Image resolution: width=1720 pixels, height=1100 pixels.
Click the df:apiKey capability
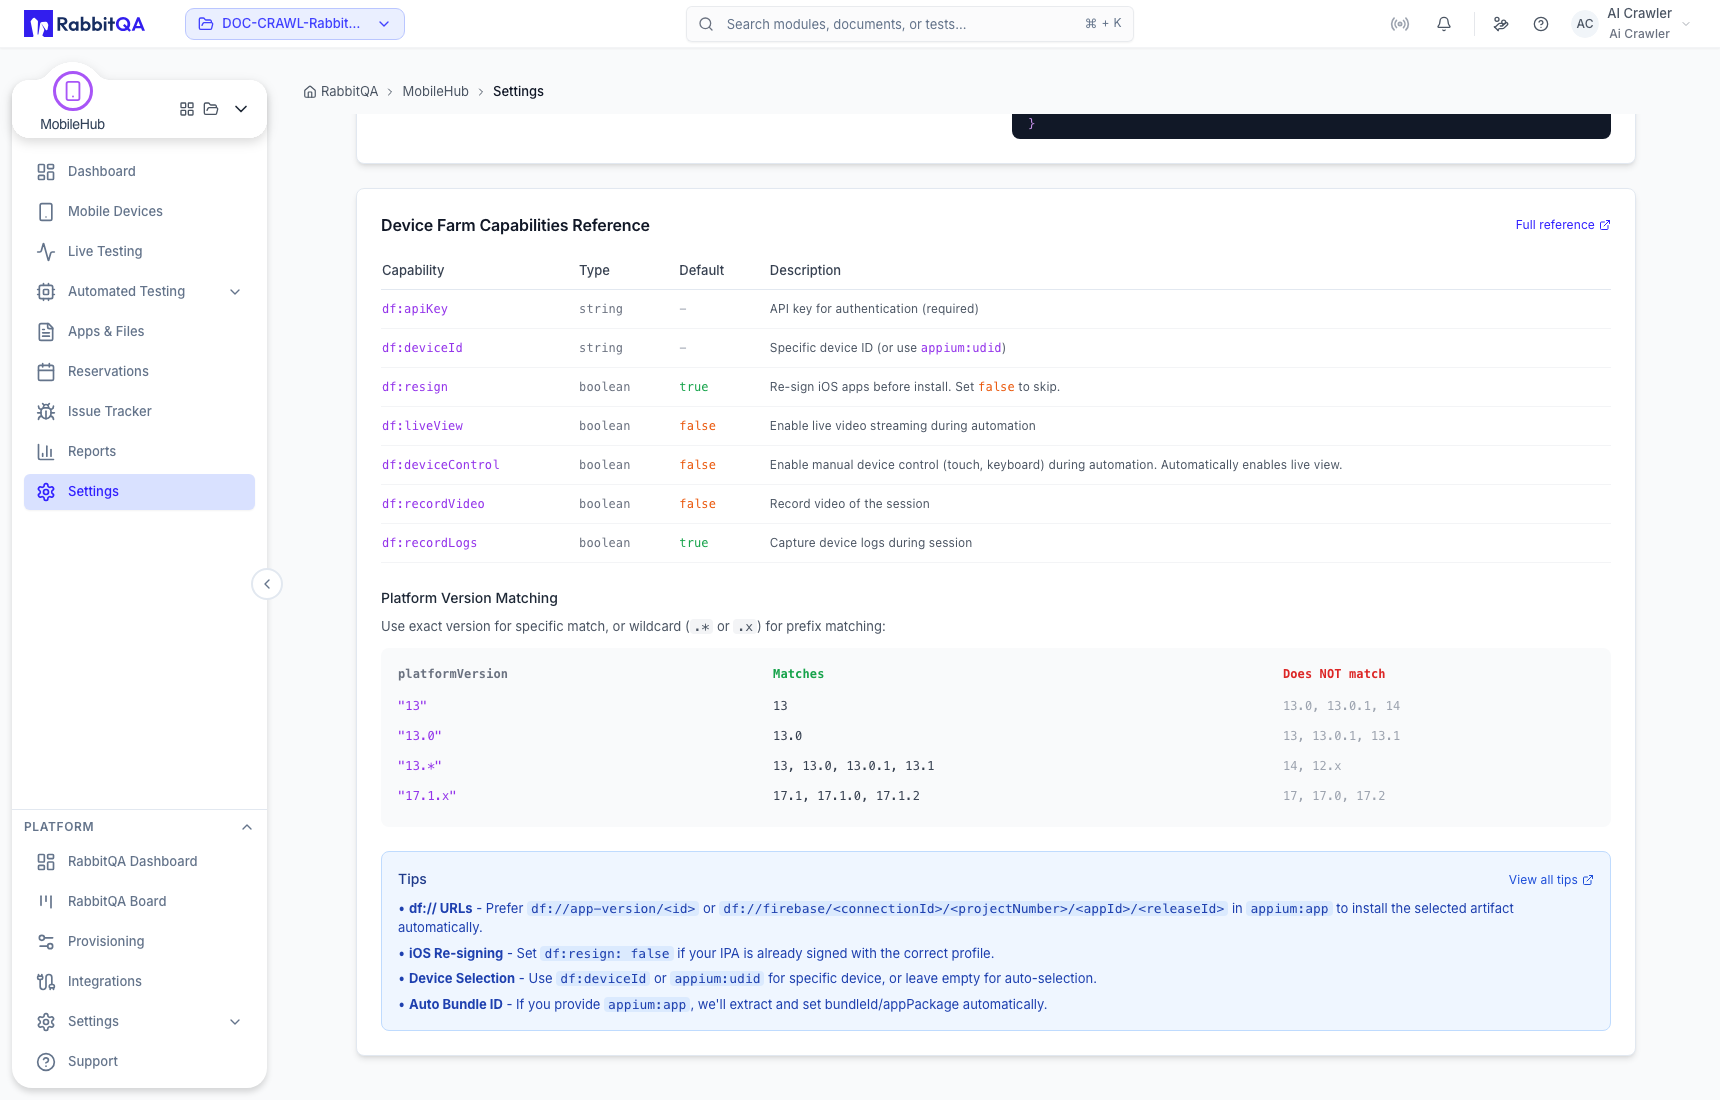(415, 309)
